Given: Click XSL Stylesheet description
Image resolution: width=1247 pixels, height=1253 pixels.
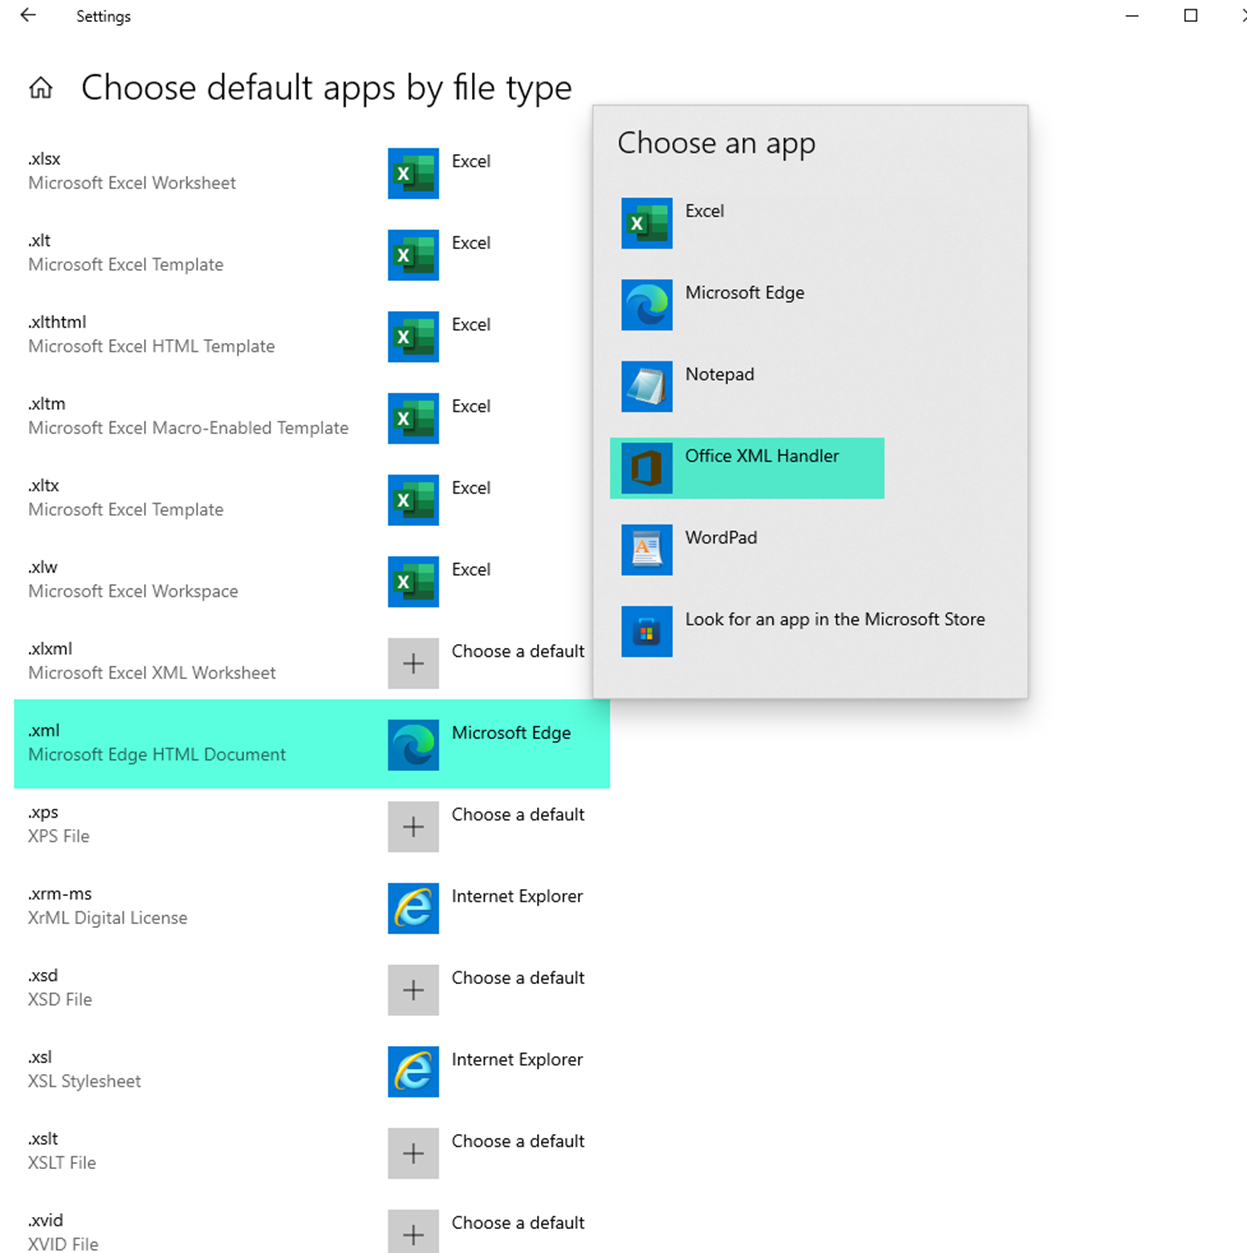Looking at the screenshot, I should coord(85,1081).
